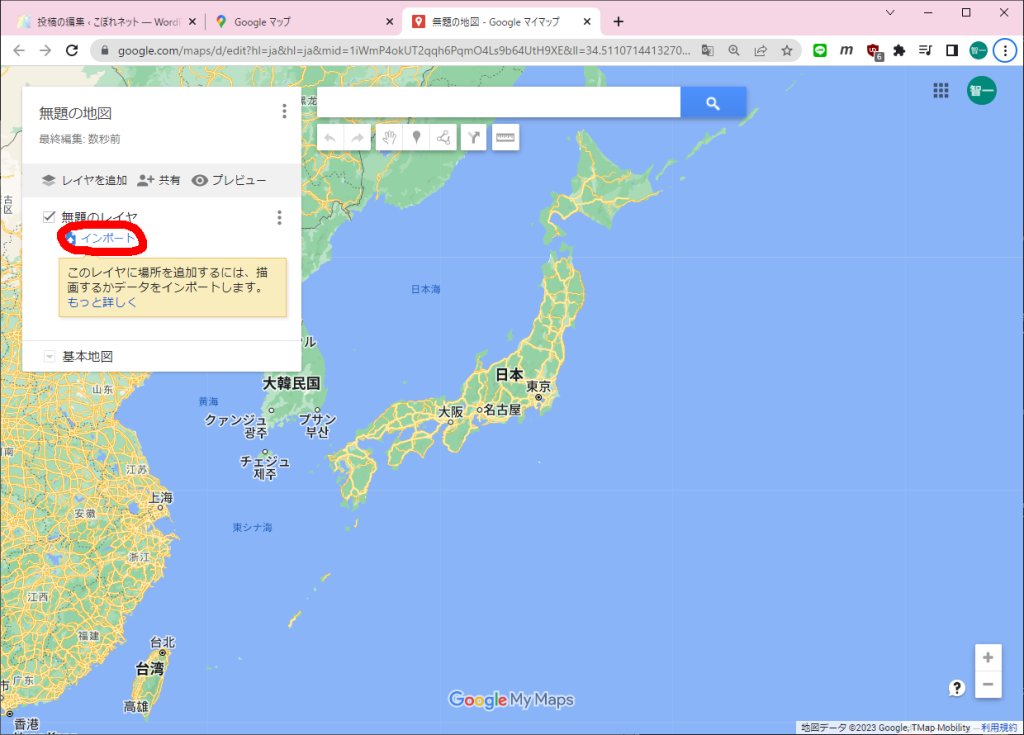Open the Google apps grid
The height and width of the screenshot is (735, 1024).
(940, 90)
